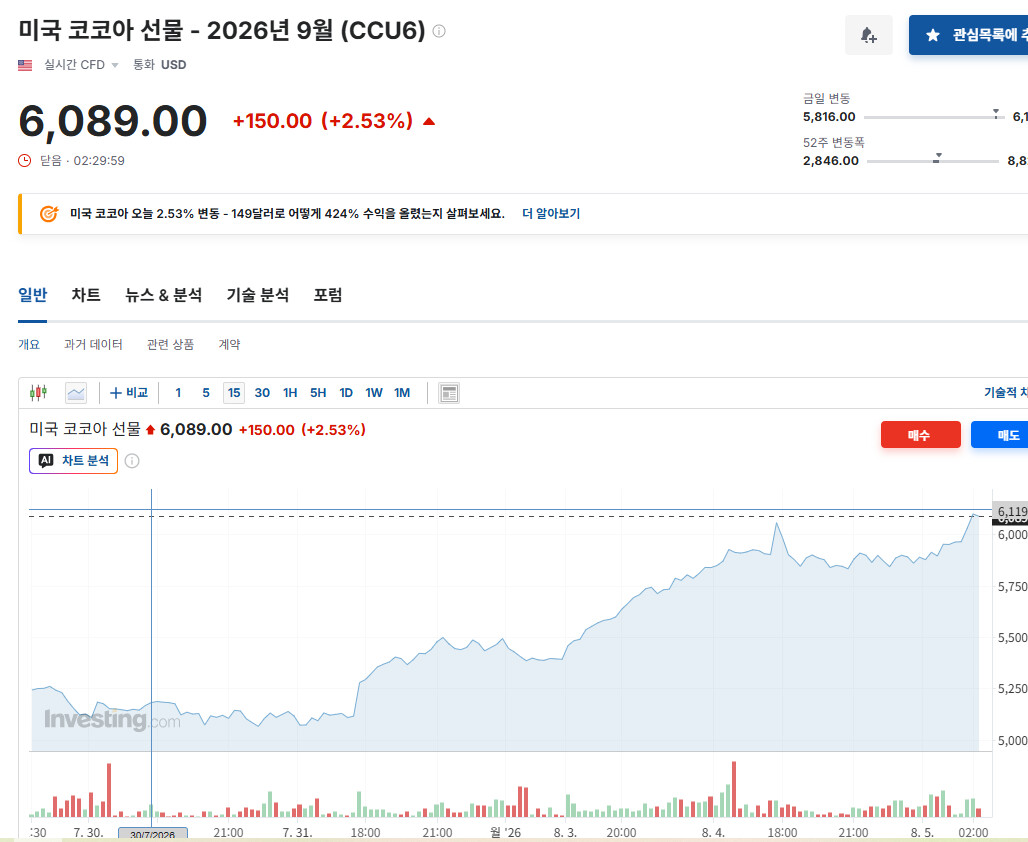Click info icon beside AI 차트 분석
This screenshot has height=842, width=1028.
132,461
